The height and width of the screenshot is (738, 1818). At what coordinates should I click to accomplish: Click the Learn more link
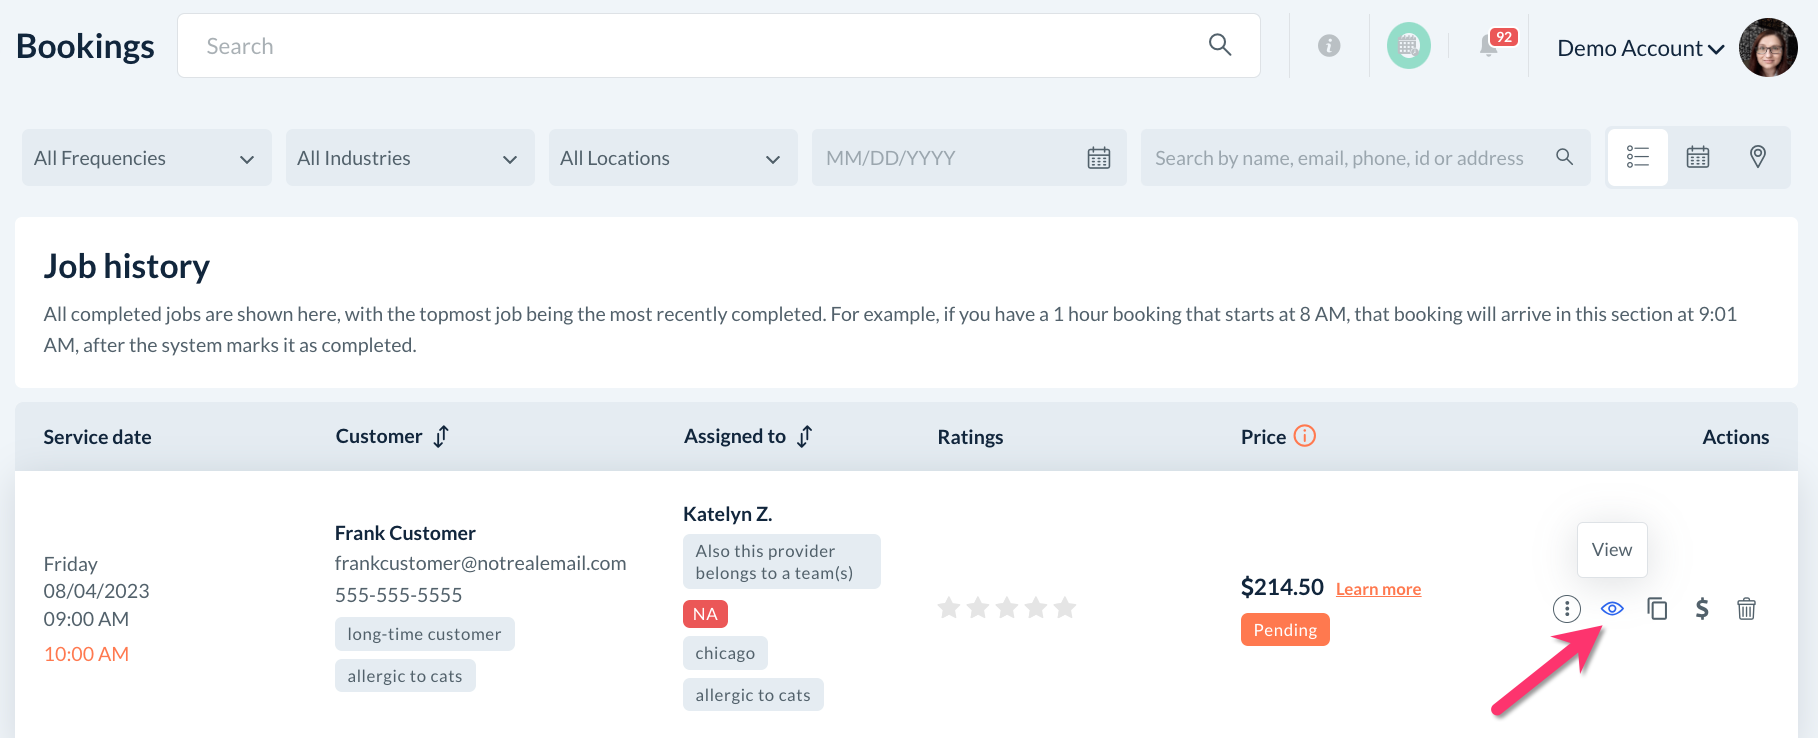[x=1378, y=589]
